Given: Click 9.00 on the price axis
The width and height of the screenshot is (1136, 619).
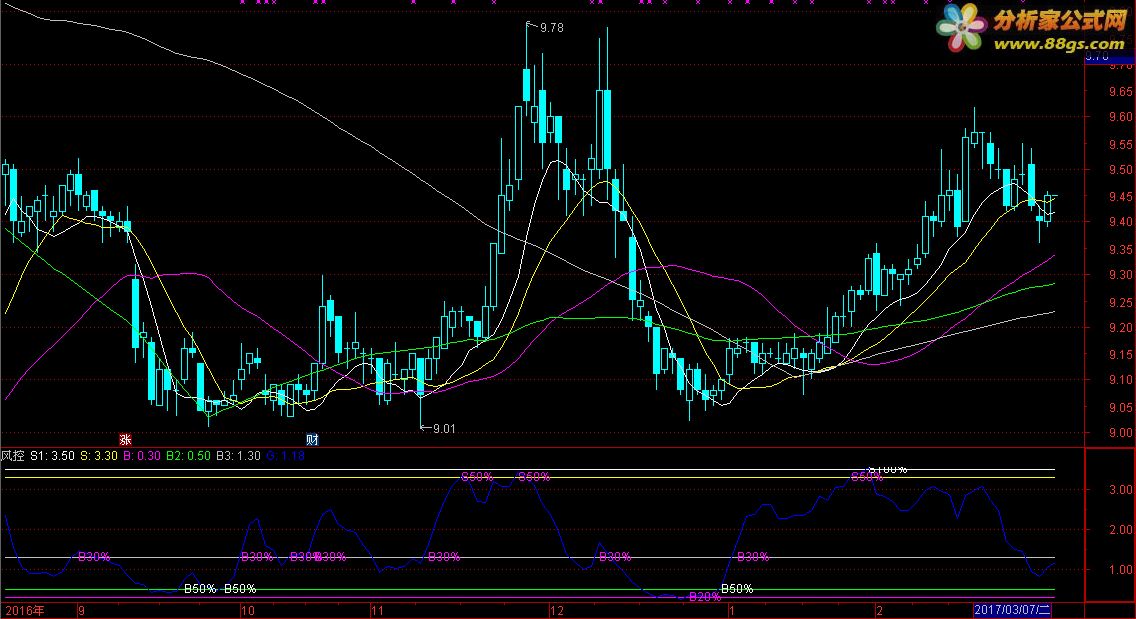Looking at the screenshot, I should [1121, 433].
